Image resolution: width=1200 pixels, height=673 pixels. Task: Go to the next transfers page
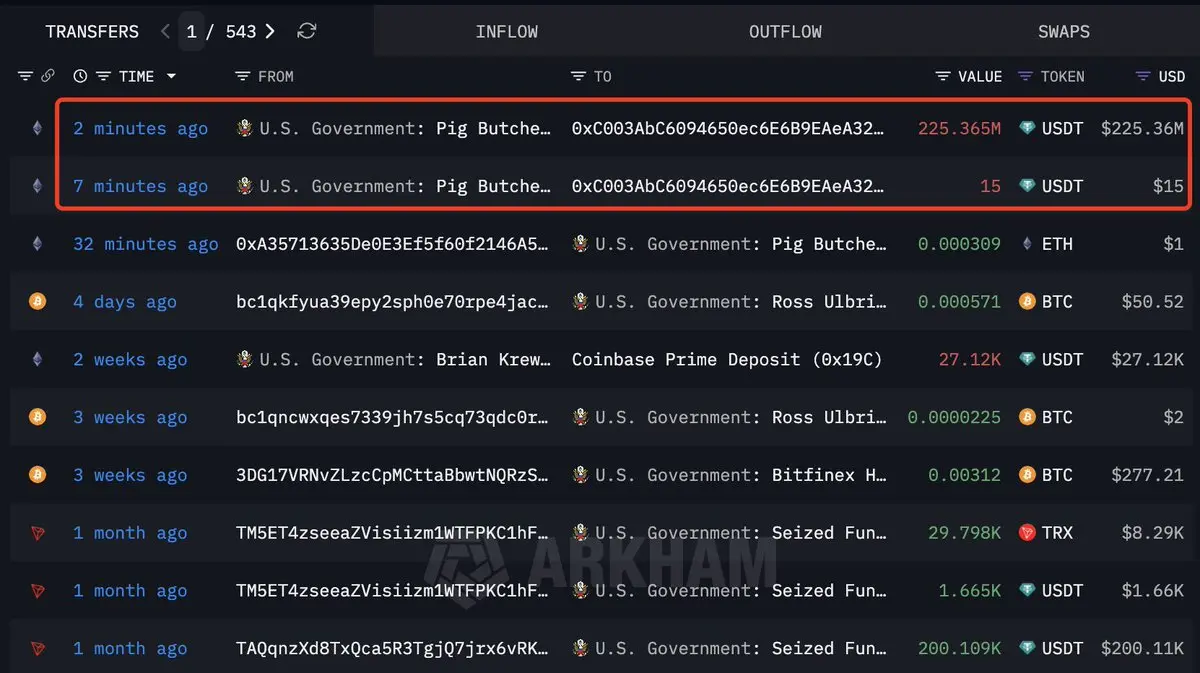[270, 31]
